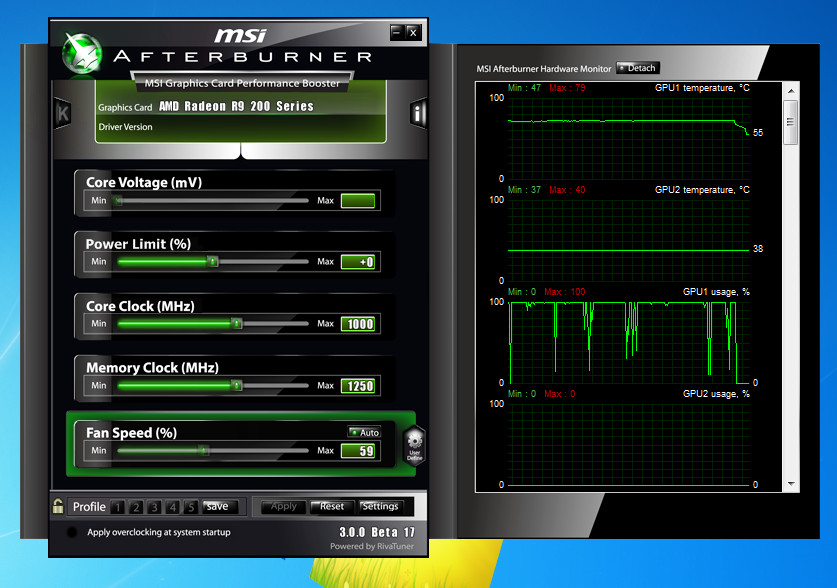Click the 'GPU1 temperature, °C' label
837x588 pixels.
click(702, 88)
